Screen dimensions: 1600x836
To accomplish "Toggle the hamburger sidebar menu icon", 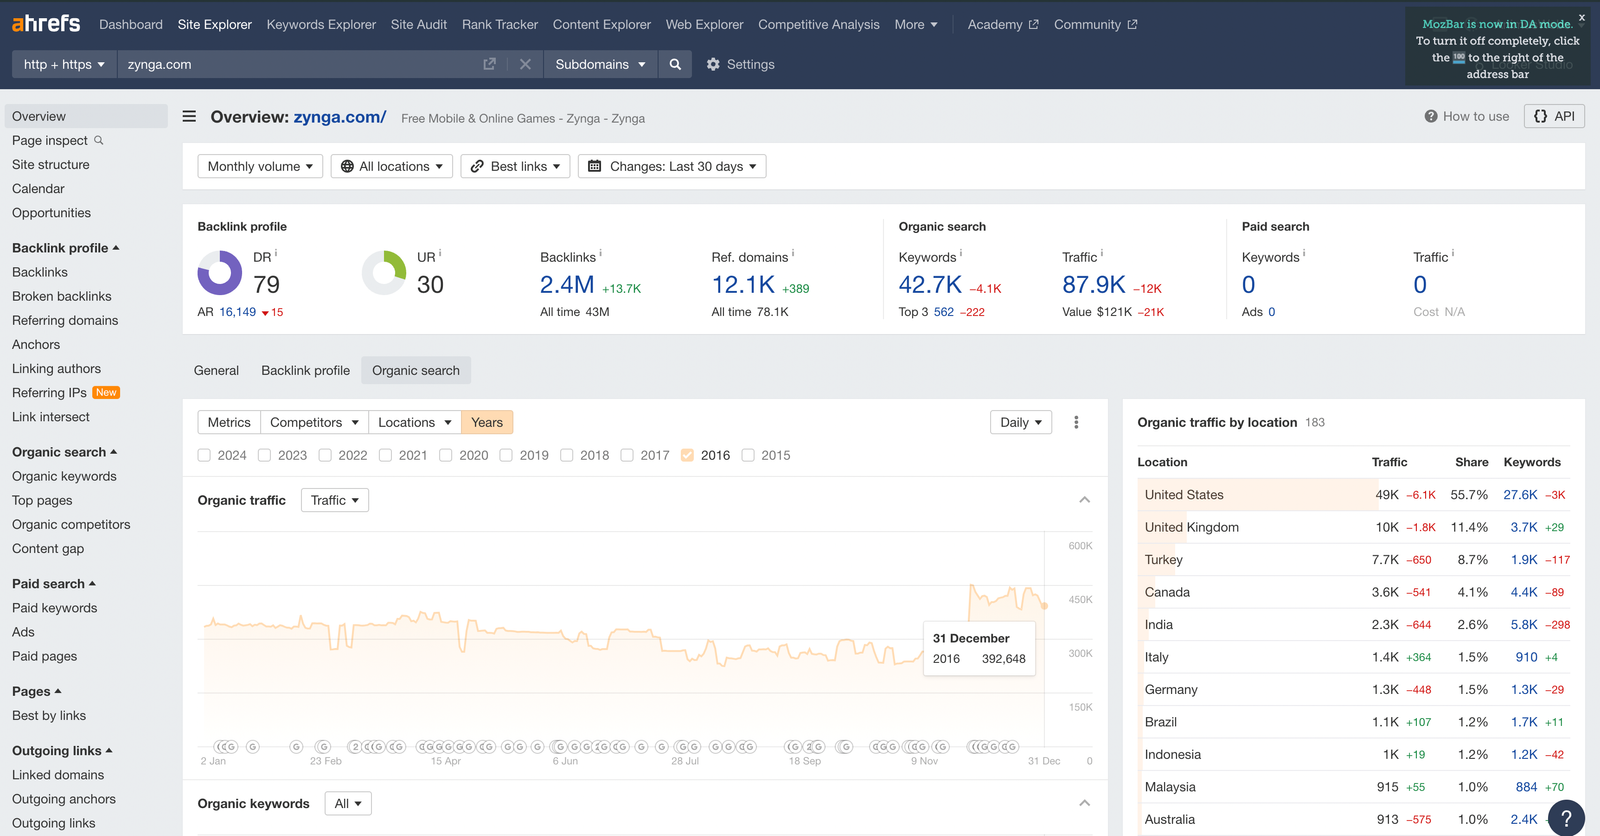I will tap(189, 117).
